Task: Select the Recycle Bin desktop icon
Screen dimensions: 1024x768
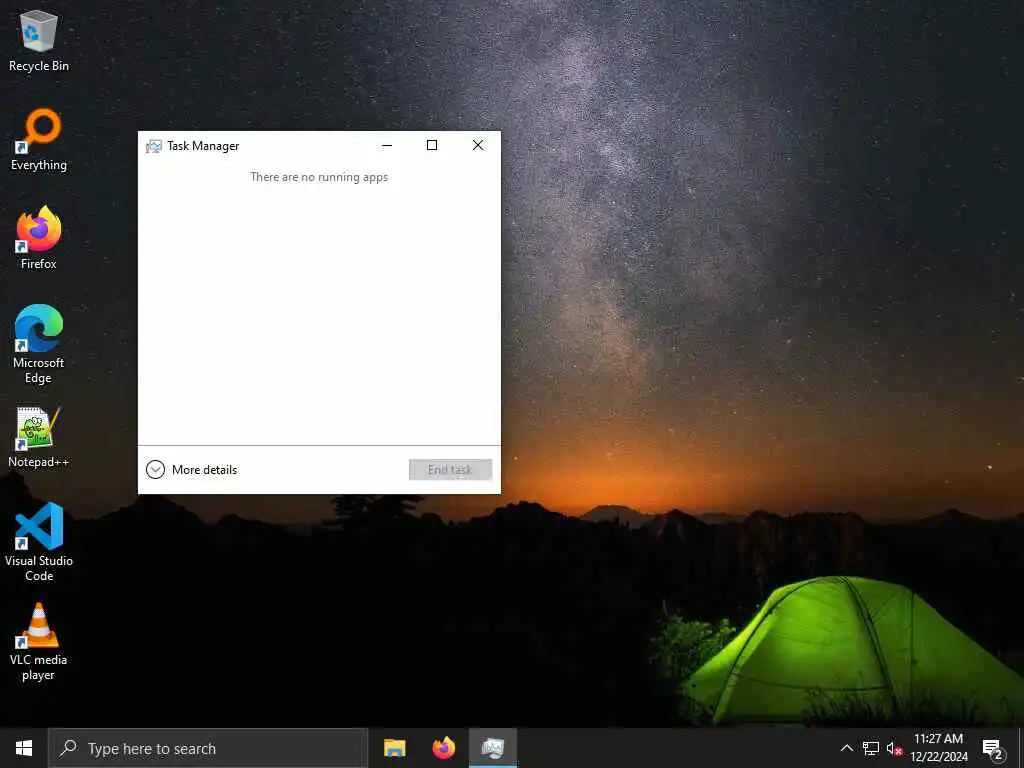Action: 39,40
